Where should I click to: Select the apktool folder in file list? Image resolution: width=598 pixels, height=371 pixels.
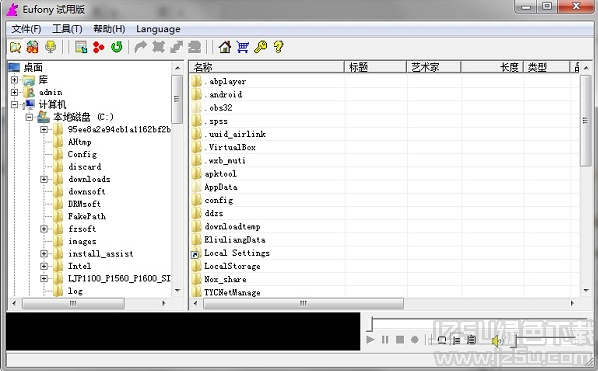click(220, 174)
